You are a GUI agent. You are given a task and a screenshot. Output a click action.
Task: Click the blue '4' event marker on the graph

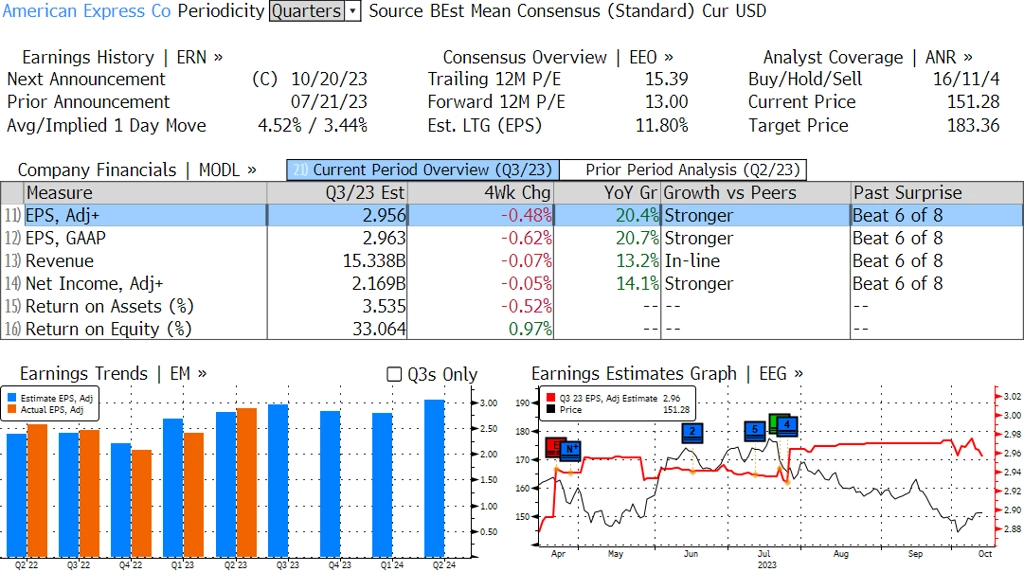[x=788, y=426]
